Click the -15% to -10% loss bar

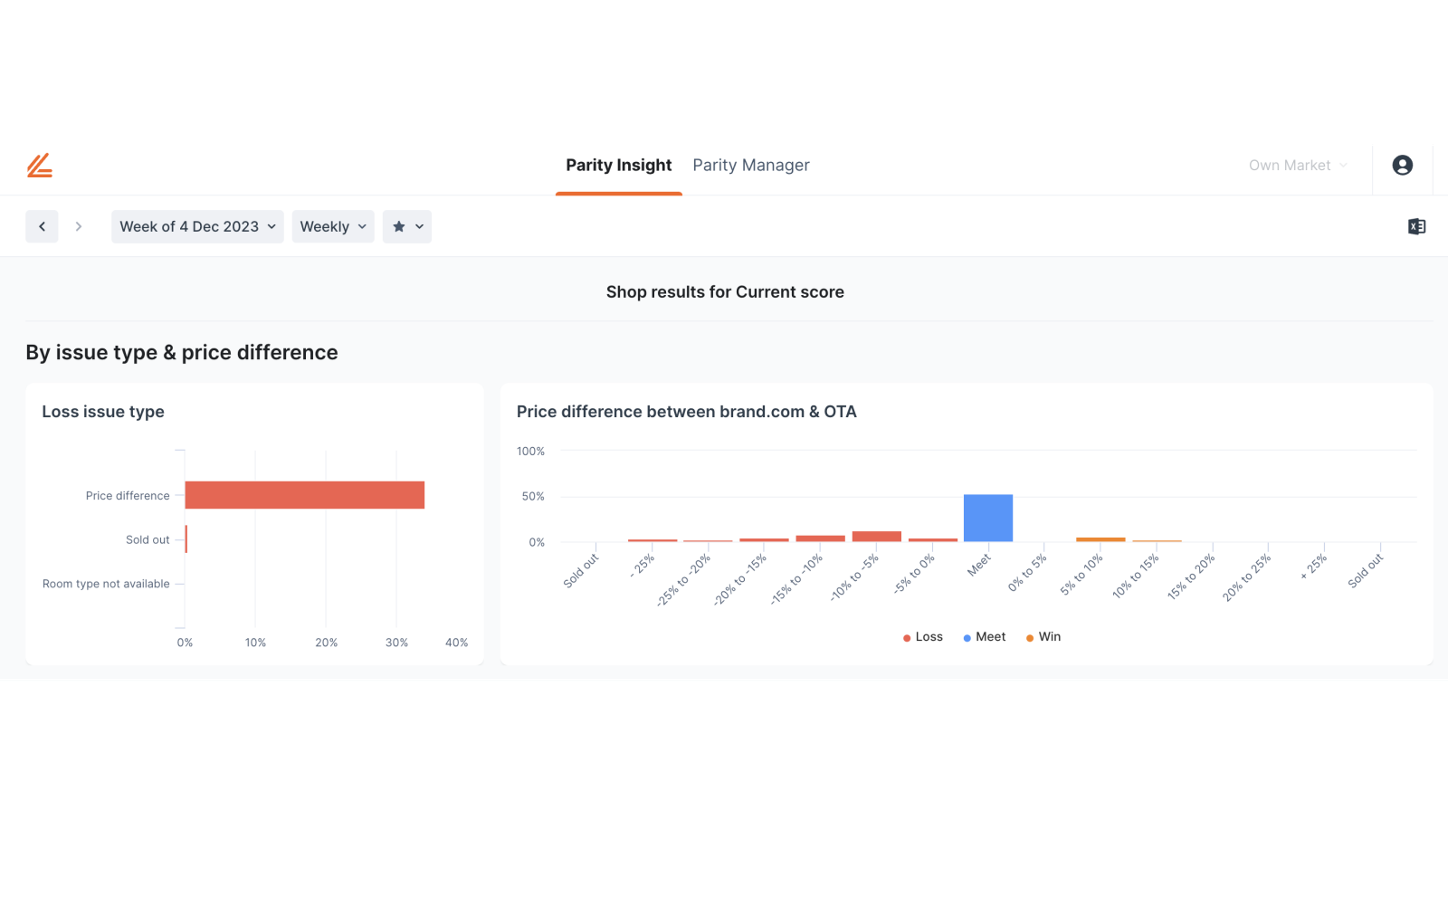click(820, 539)
